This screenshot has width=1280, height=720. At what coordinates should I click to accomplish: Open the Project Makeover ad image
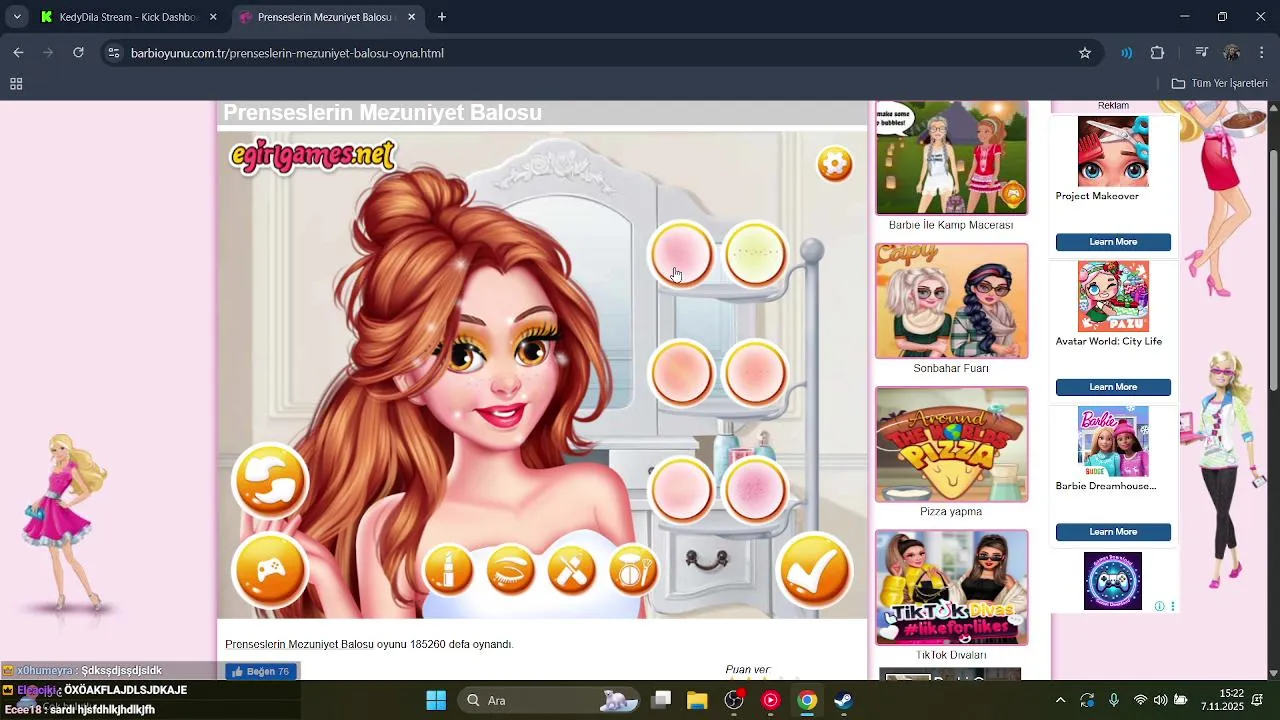(x=1113, y=151)
